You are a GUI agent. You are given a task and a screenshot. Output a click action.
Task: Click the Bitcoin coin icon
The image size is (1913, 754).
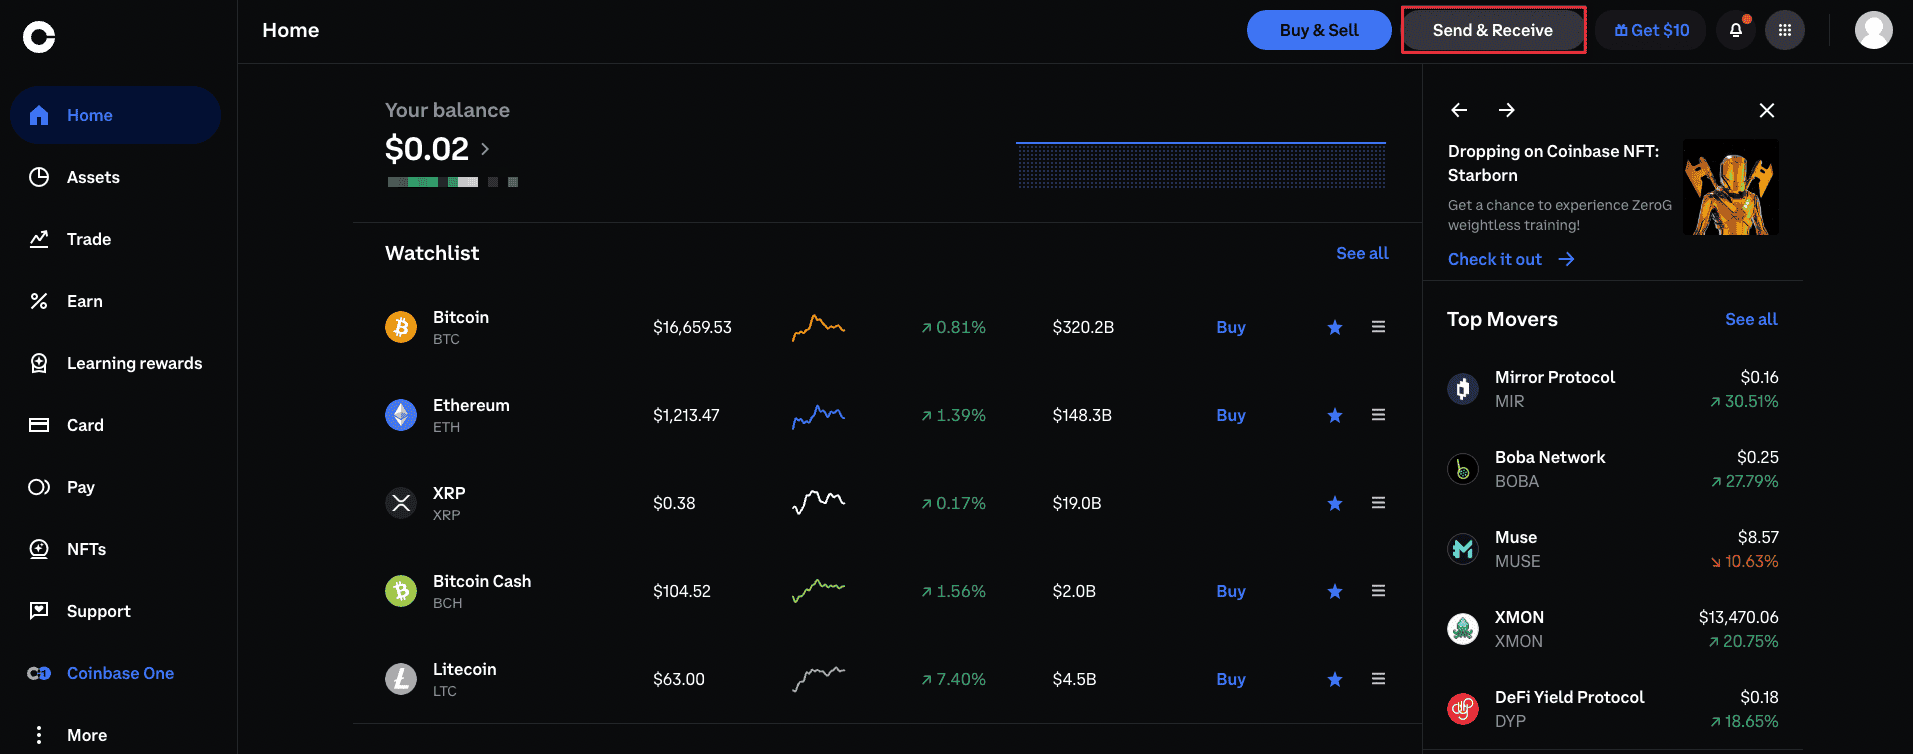(x=401, y=327)
